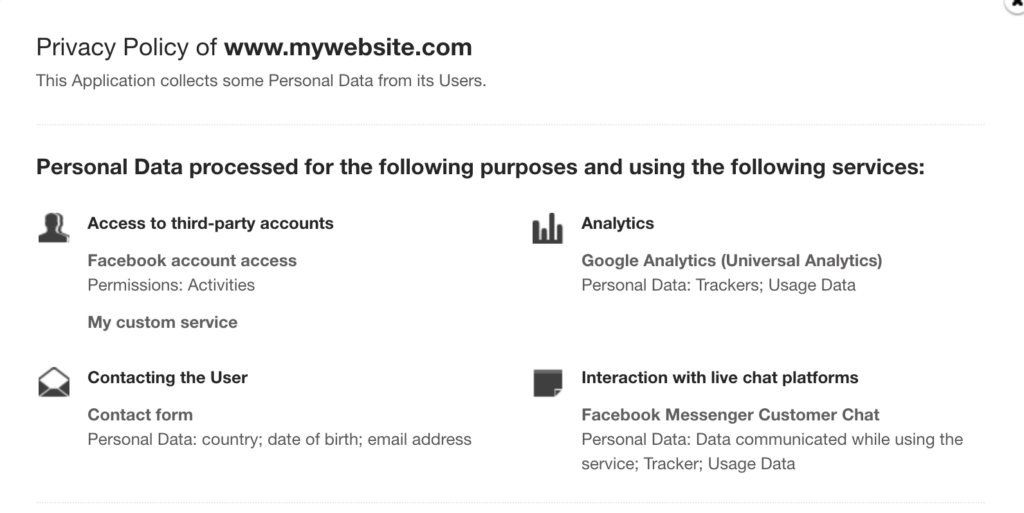Expand the Contact form details
The width and height of the screenshot is (1024, 513).
coord(140,414)
